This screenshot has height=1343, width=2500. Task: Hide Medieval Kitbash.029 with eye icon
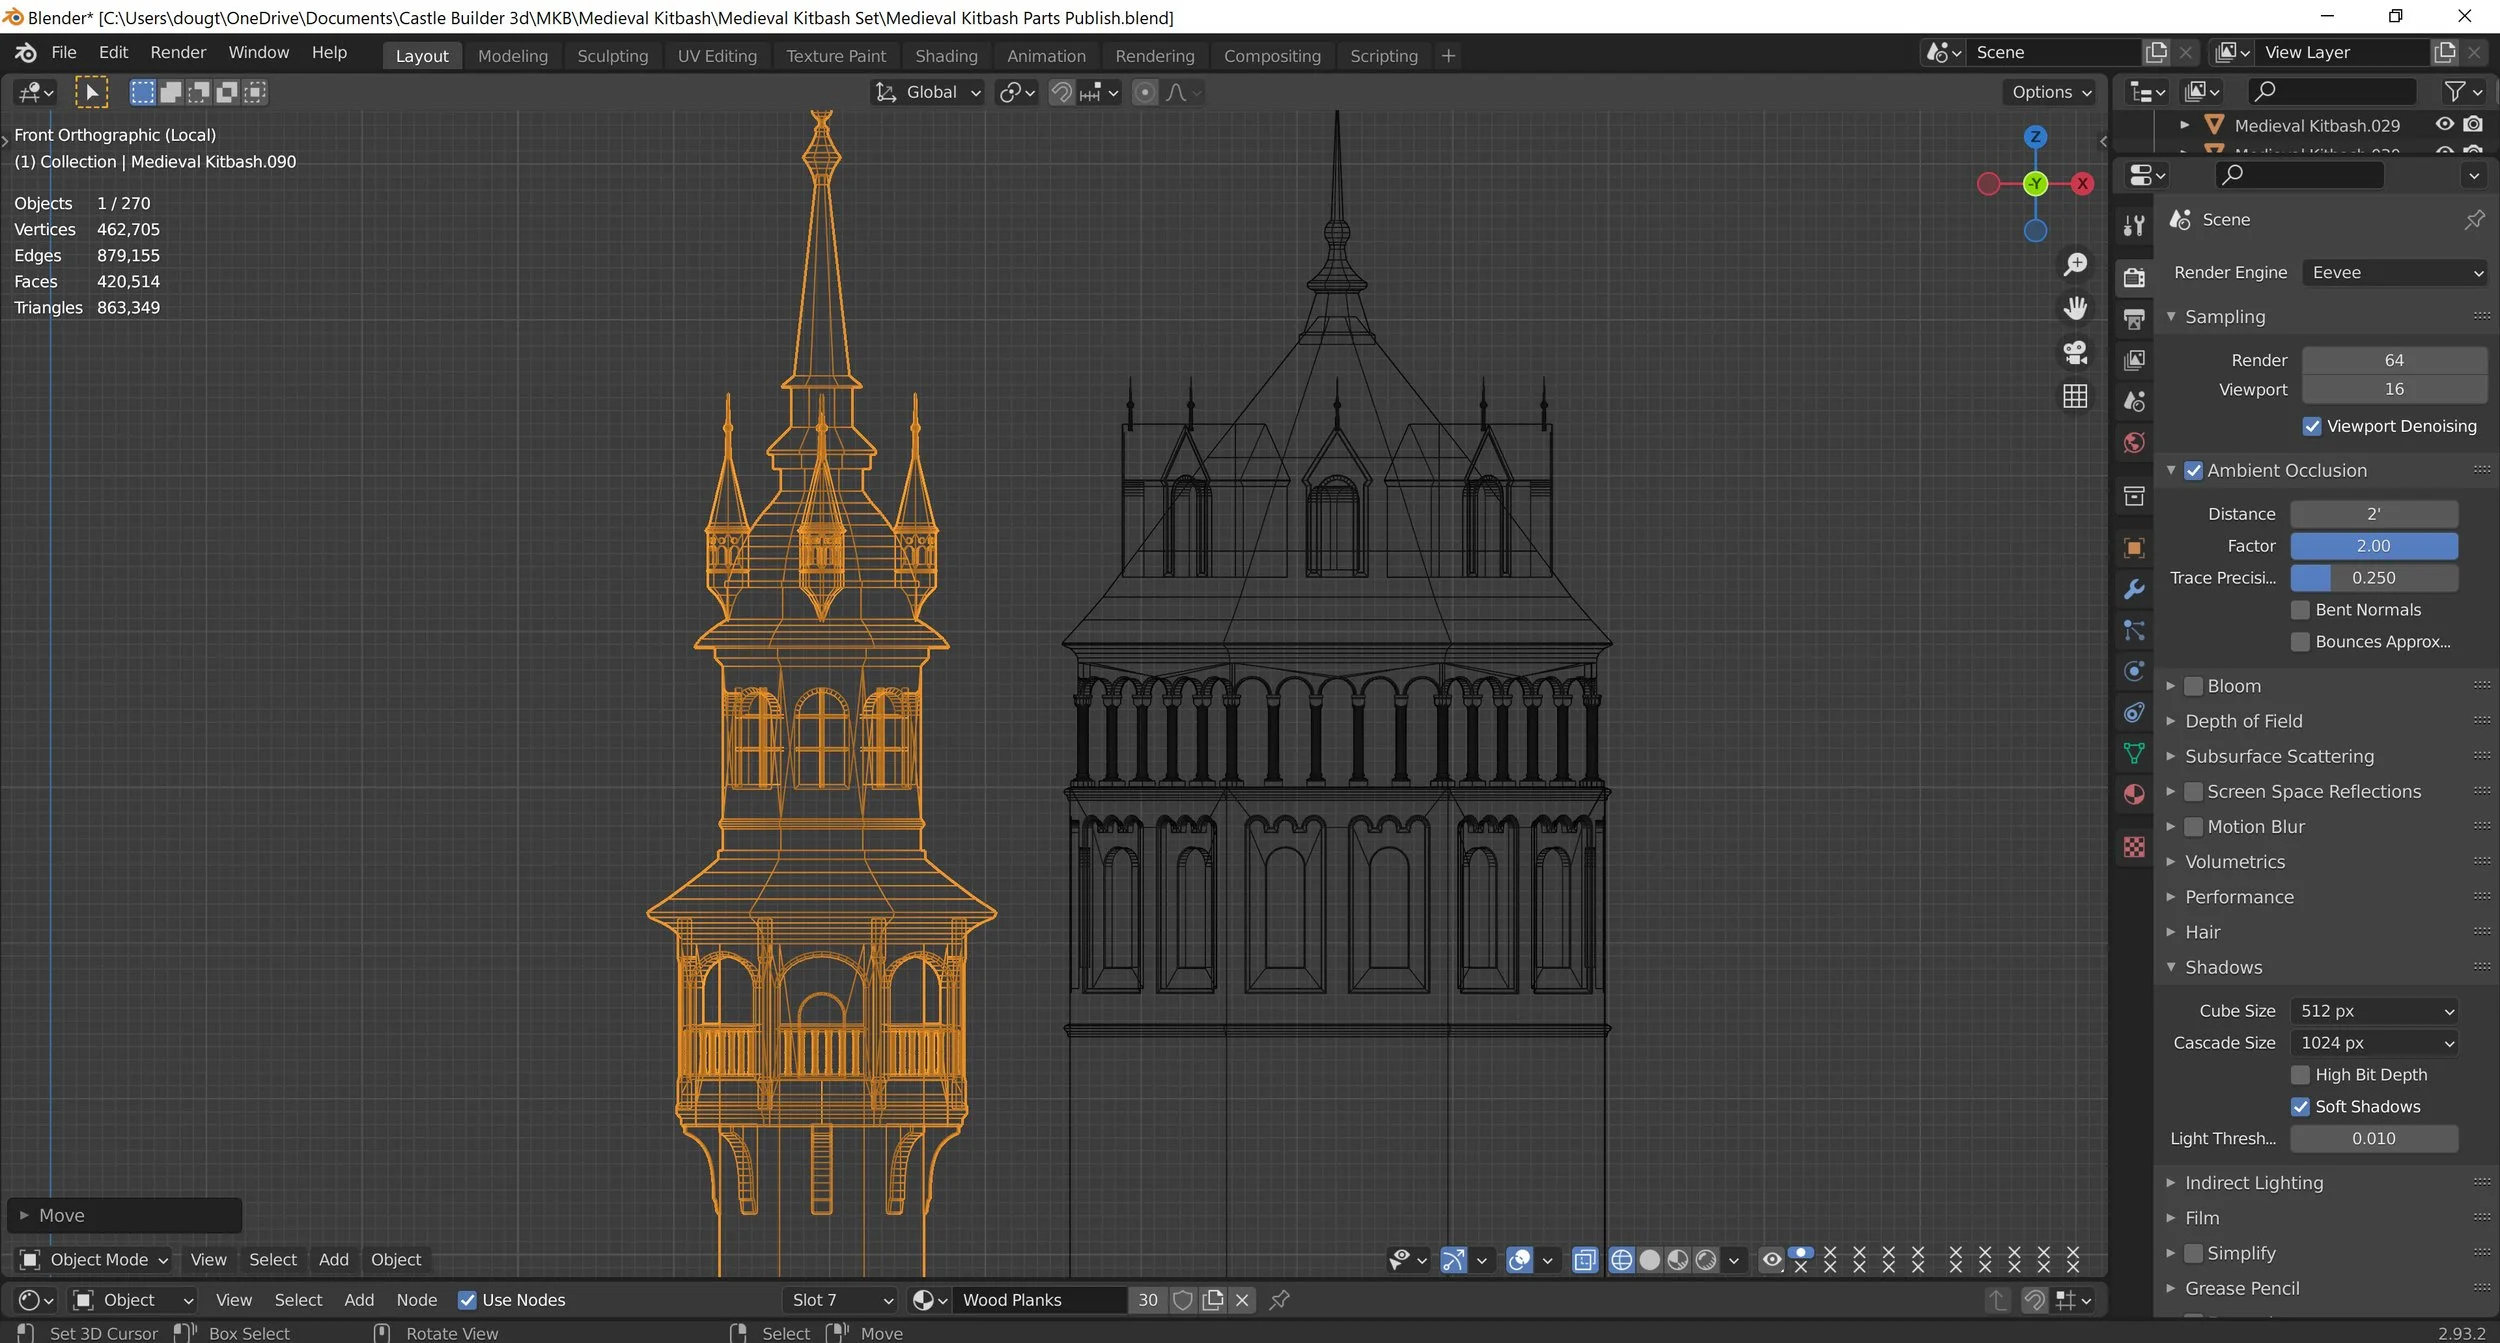[x=2444, y=124]
